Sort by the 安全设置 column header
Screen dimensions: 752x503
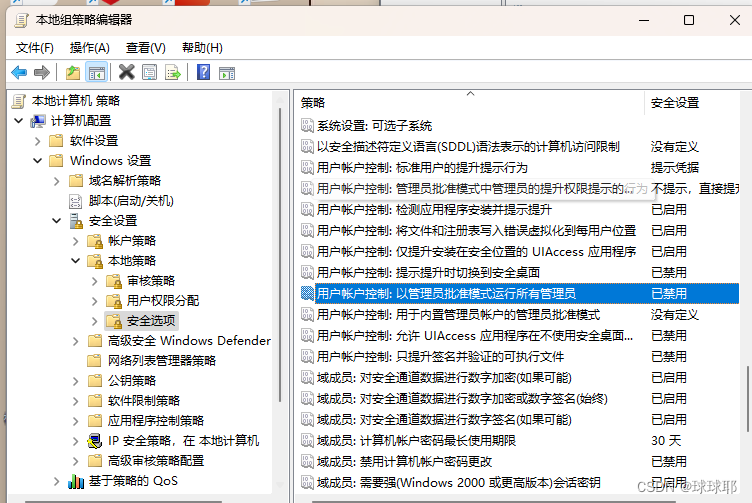(693, 103)
